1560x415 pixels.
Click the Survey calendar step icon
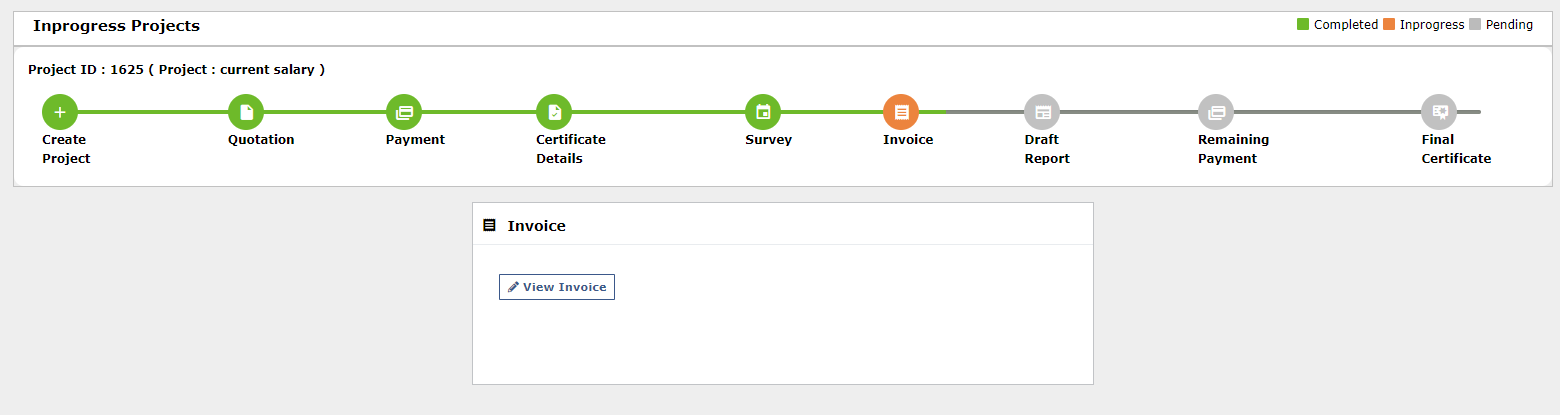[x=763, y=112]
